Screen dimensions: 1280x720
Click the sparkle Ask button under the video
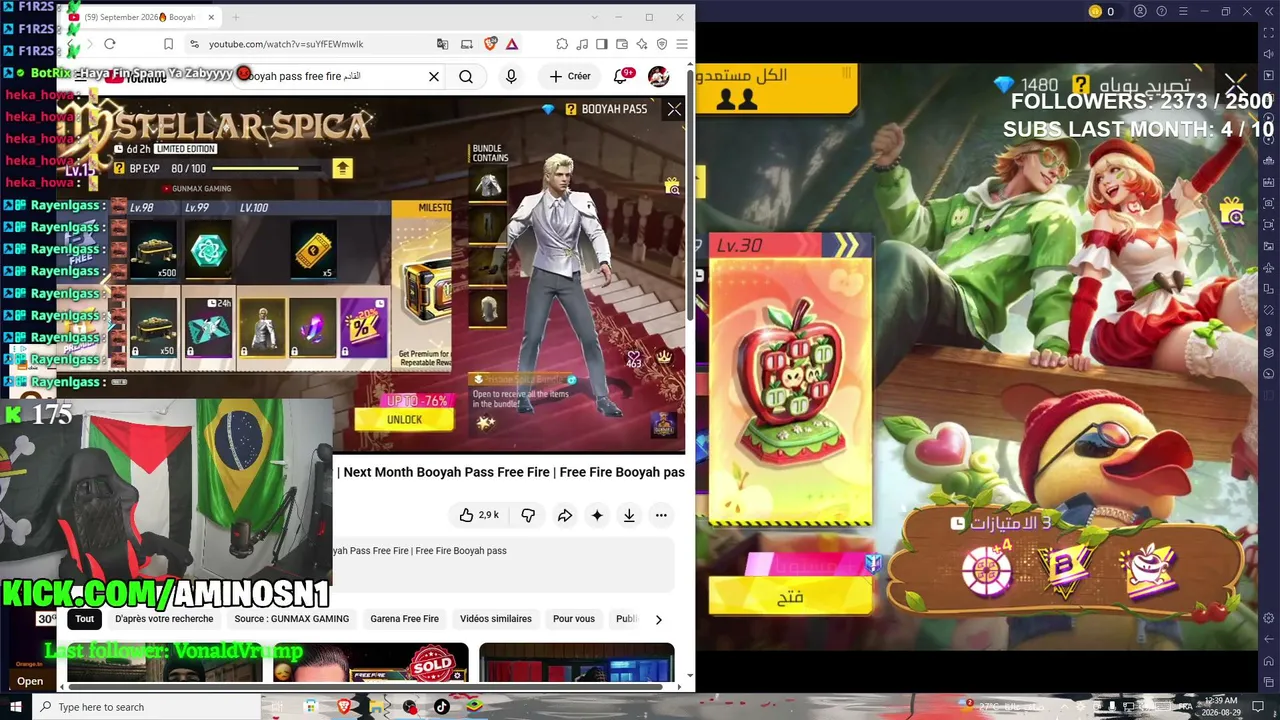[597, 515]
